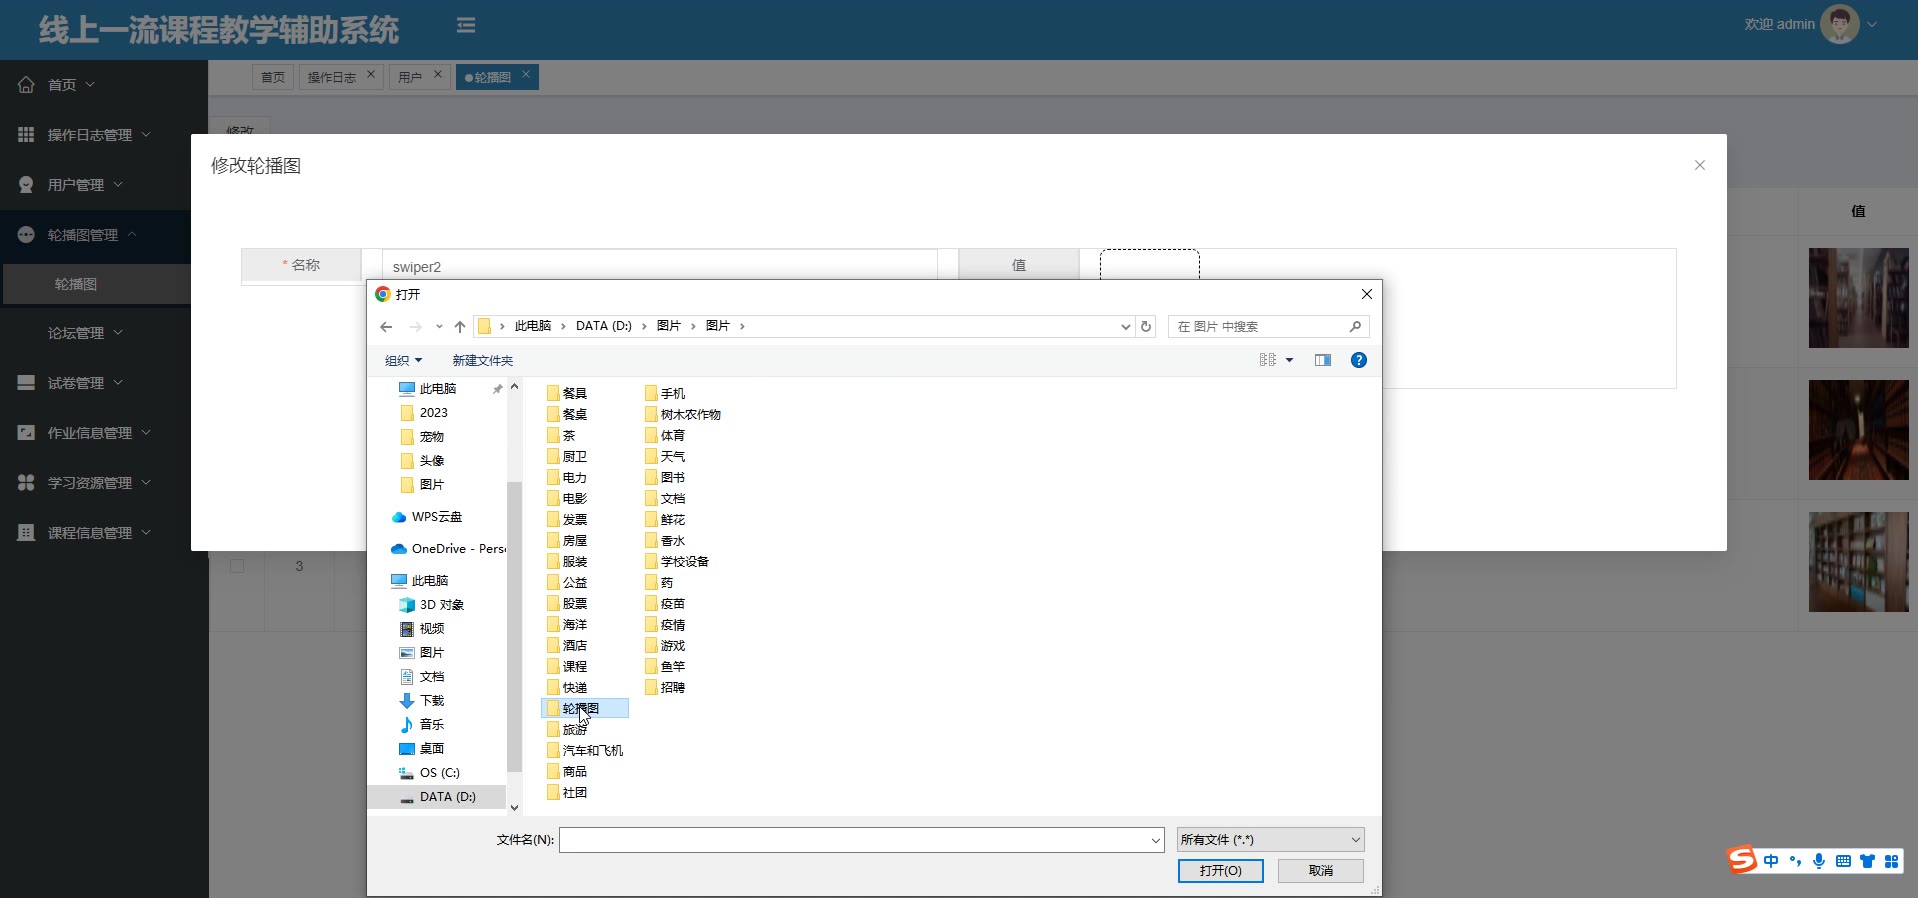Switch to the 操作日志 tab

332,77
